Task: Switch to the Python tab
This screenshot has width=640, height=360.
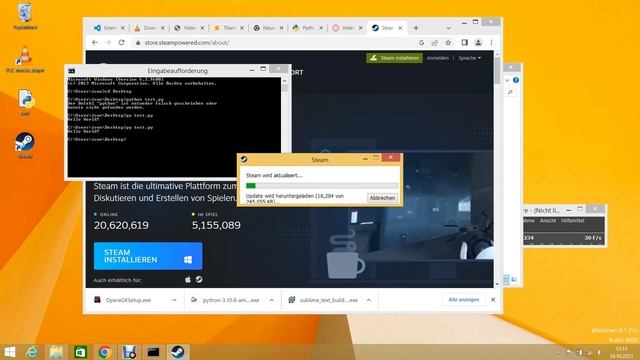Action: click(x=307, y=28)
